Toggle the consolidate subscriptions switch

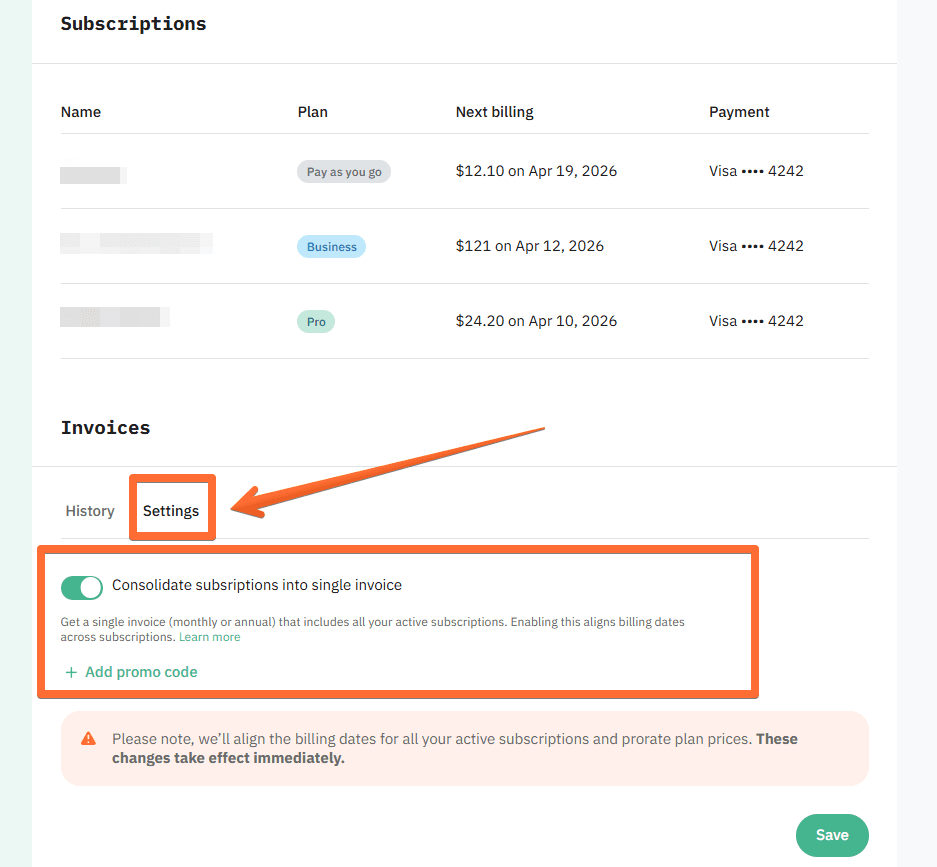tap(82, 587)
